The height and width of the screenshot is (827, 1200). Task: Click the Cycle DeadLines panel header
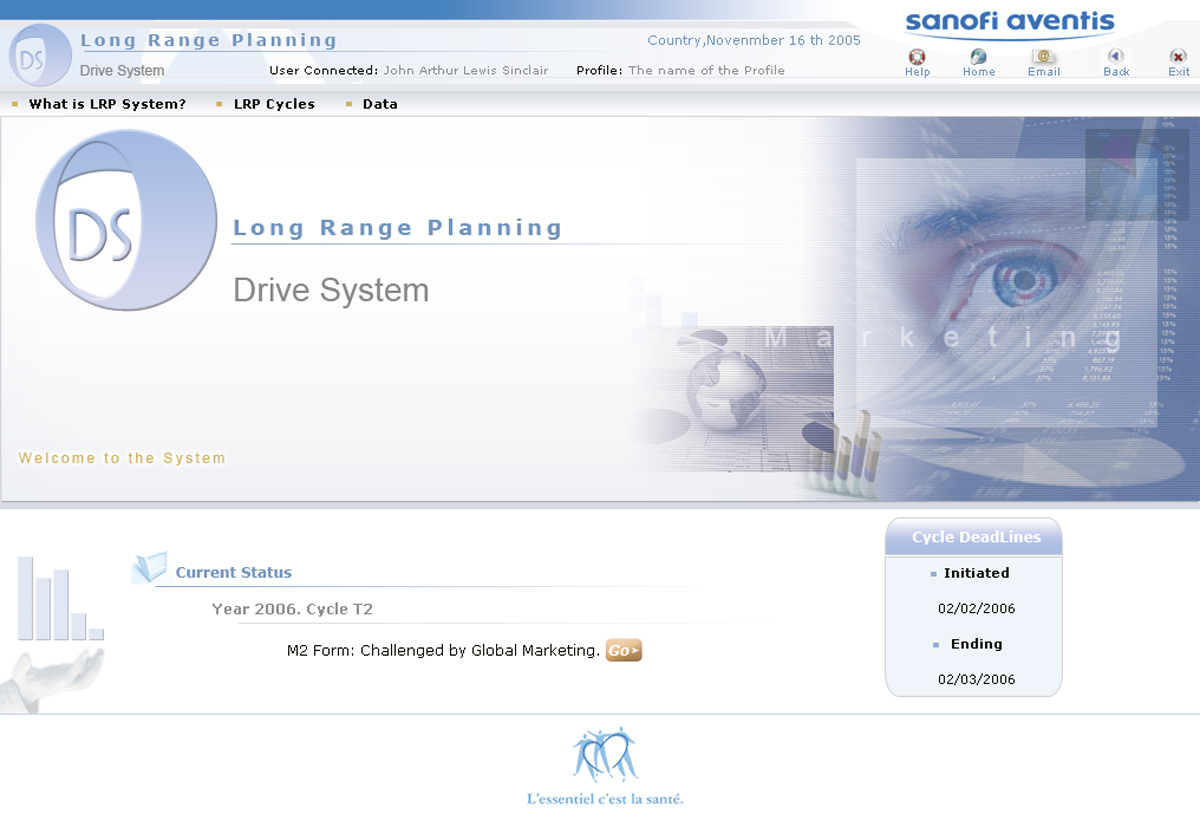tap(975, 537)
